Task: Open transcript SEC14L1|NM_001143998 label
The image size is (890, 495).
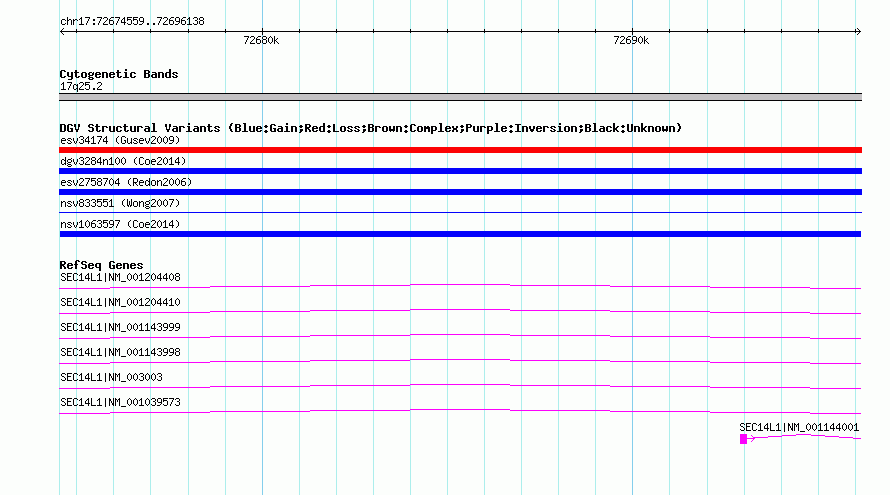Action: [x=120, y=353]
